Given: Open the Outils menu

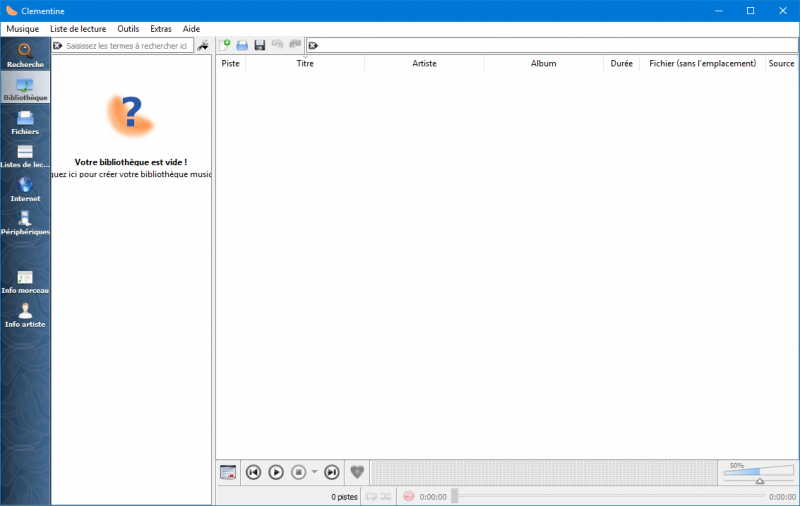Looking at the screenshot, I should coord(128,29).
